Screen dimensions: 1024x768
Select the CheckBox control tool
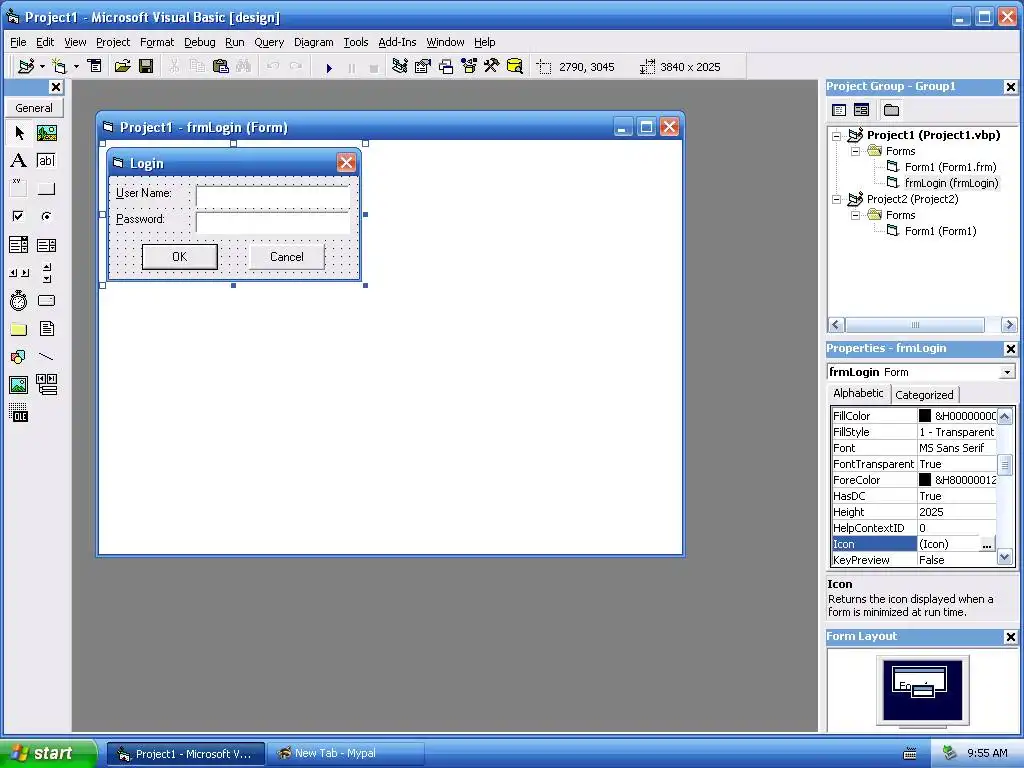pos(19,216)
